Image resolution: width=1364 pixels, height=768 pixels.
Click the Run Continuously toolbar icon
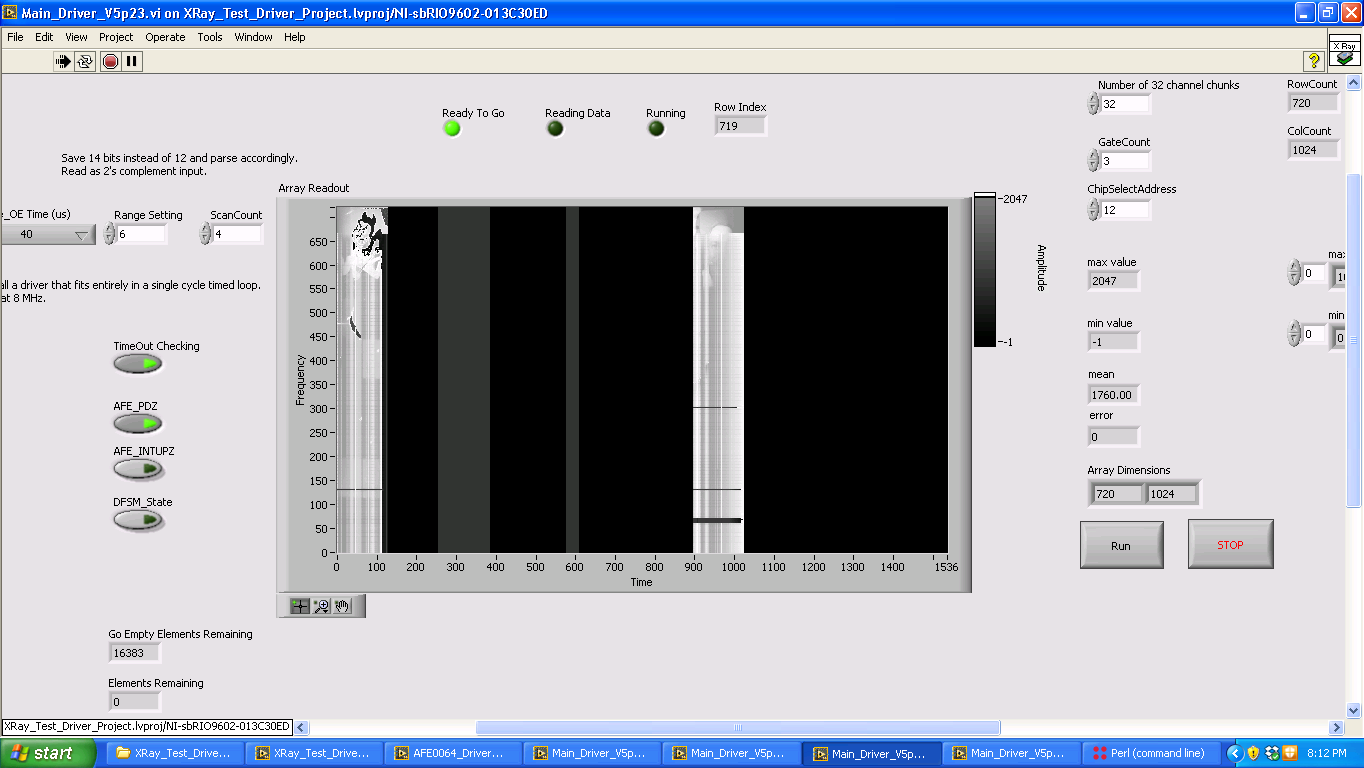pos(86,61)
